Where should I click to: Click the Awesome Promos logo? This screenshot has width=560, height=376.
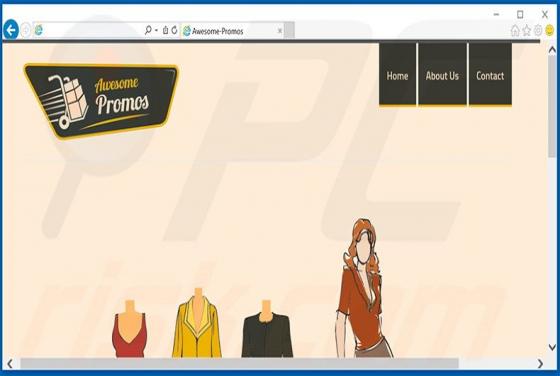pos(101,101)
